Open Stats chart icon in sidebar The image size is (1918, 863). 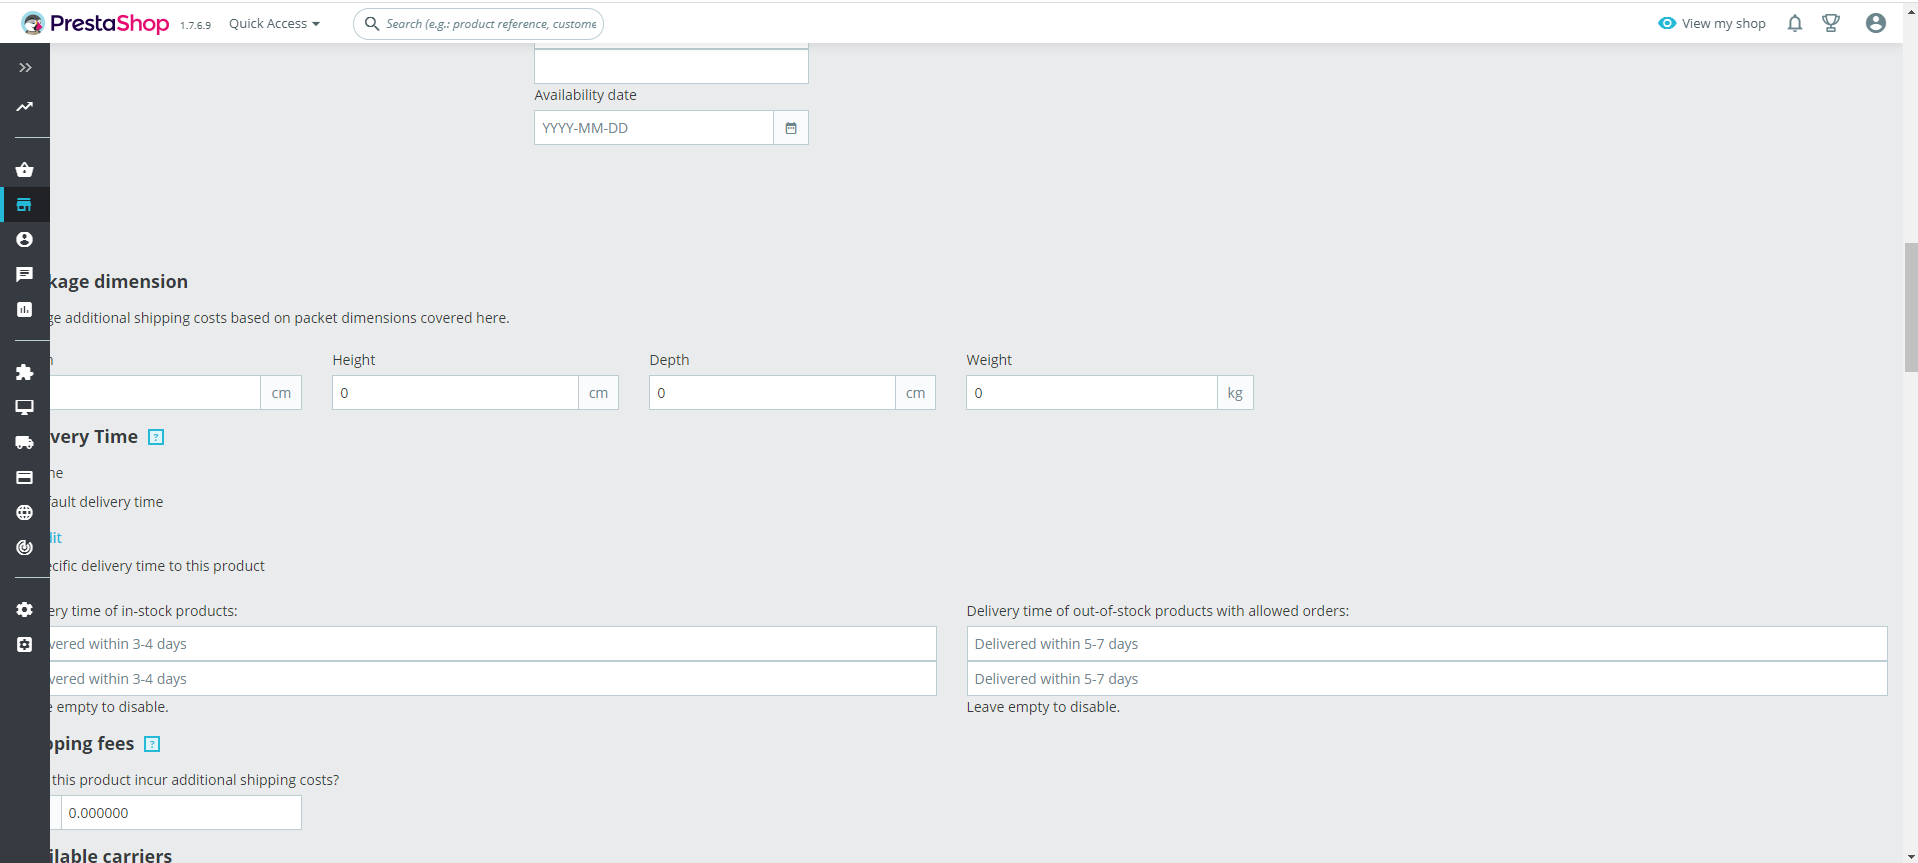(x=25, y=310)
